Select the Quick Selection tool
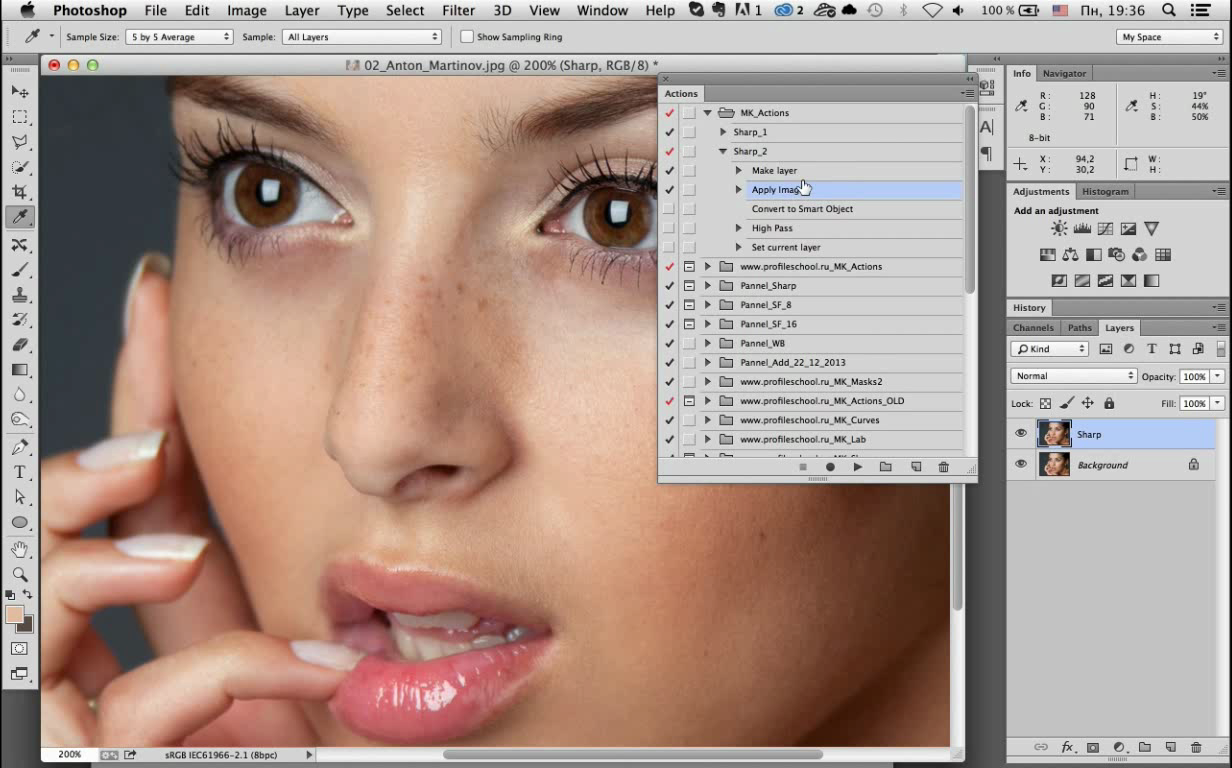The width and height of the screenshot is (1232, 768). click(x=19, y=167)
